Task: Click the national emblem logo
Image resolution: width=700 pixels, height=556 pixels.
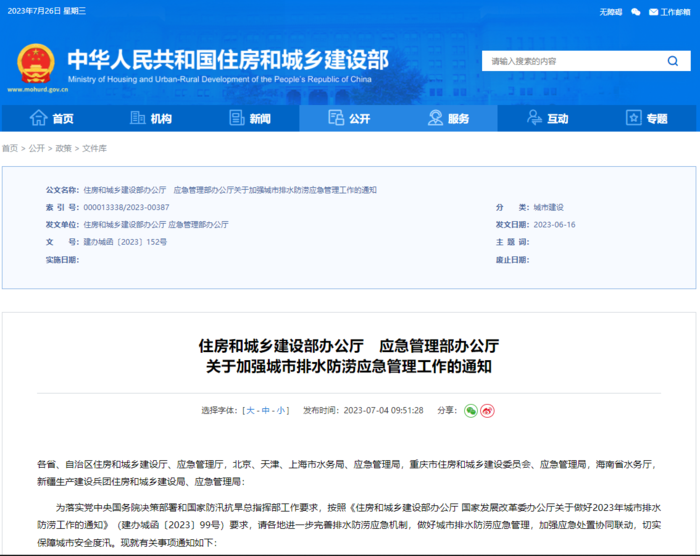Action: pos(36,63)
